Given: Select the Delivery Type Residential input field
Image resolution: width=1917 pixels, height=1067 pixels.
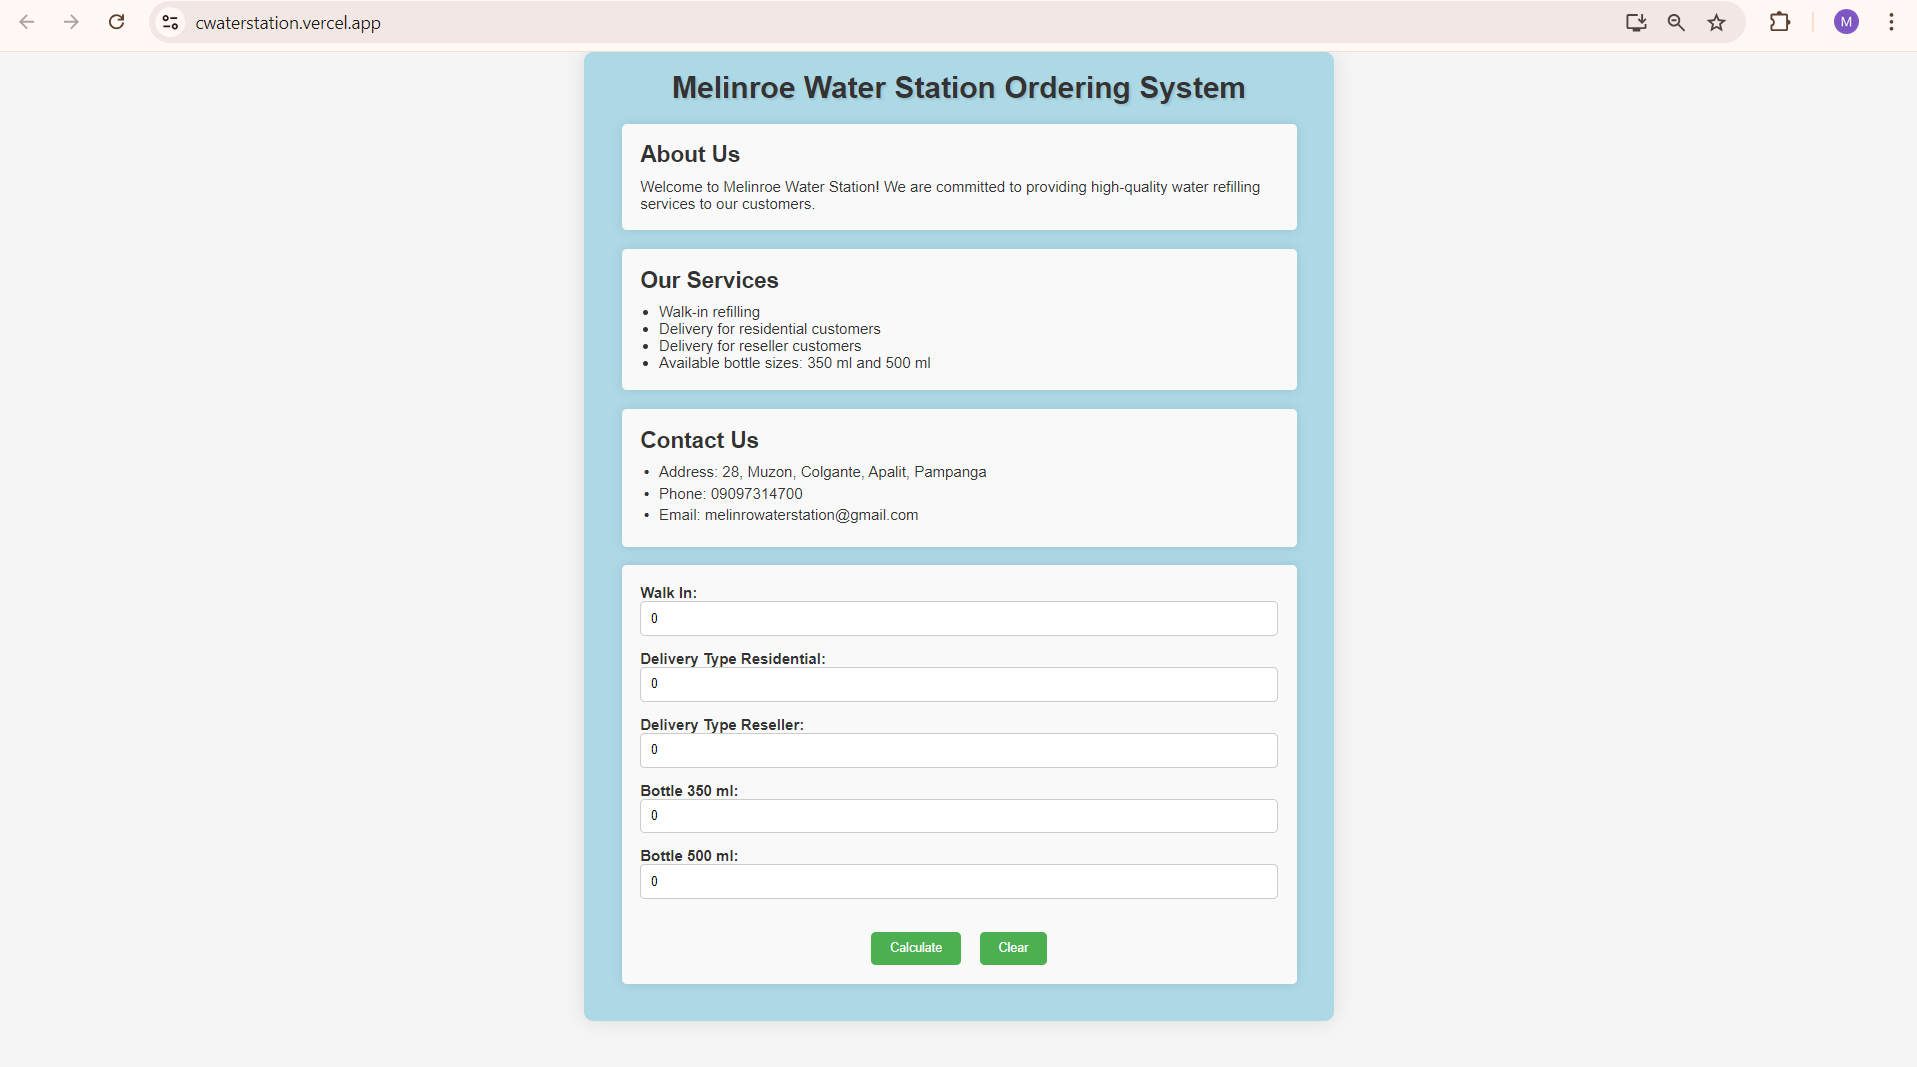Looking at the screenshot, I should [957, 684].
